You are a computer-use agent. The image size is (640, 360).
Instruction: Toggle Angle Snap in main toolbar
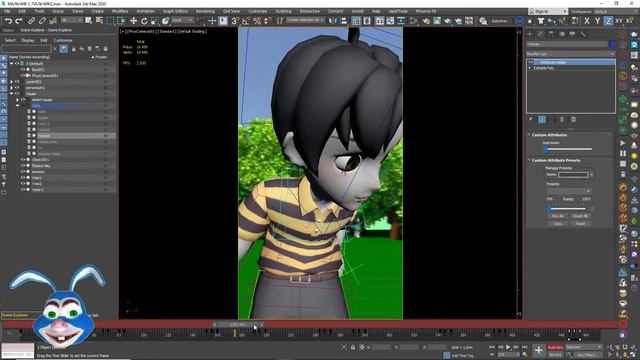[x=246, y=20]
